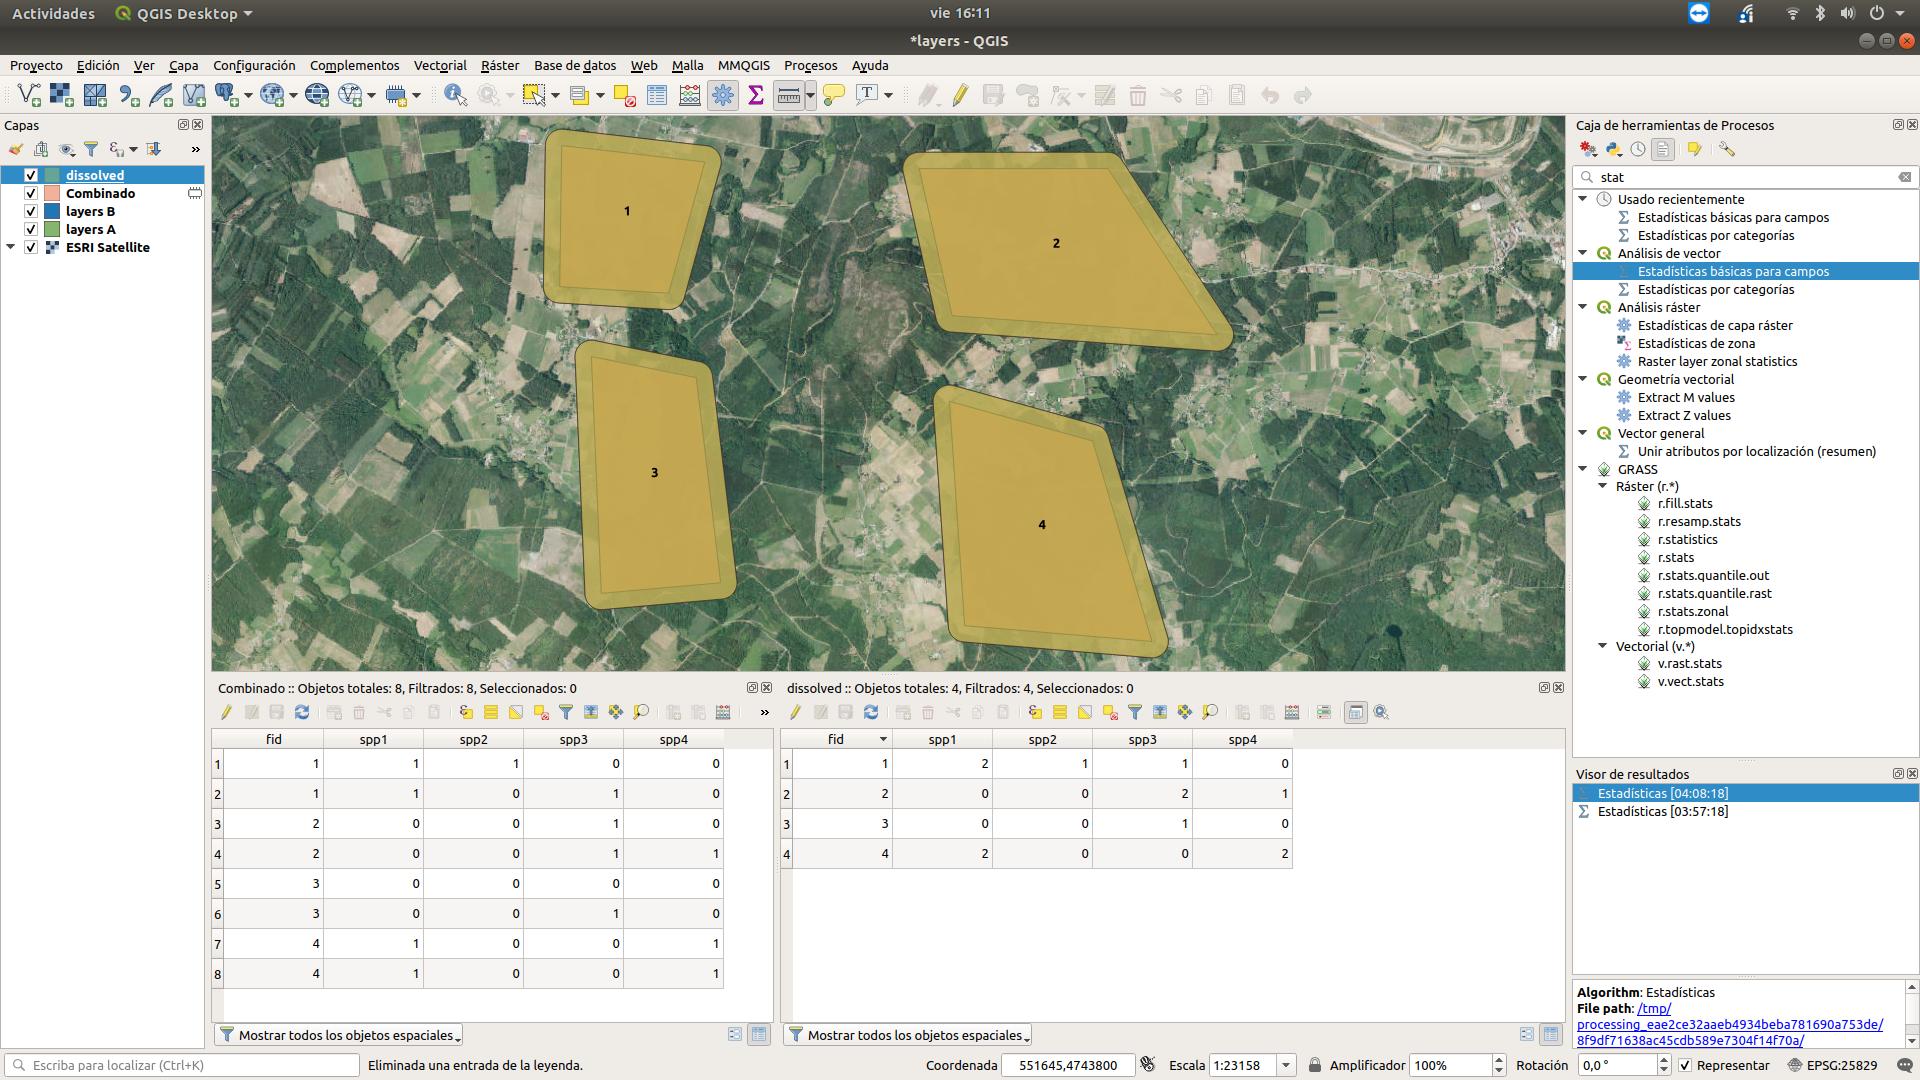Image resolution: width=1920 pixels, height=1080 pixels.
Task: Select the Measure Line ruler tool
Action: 788,95
